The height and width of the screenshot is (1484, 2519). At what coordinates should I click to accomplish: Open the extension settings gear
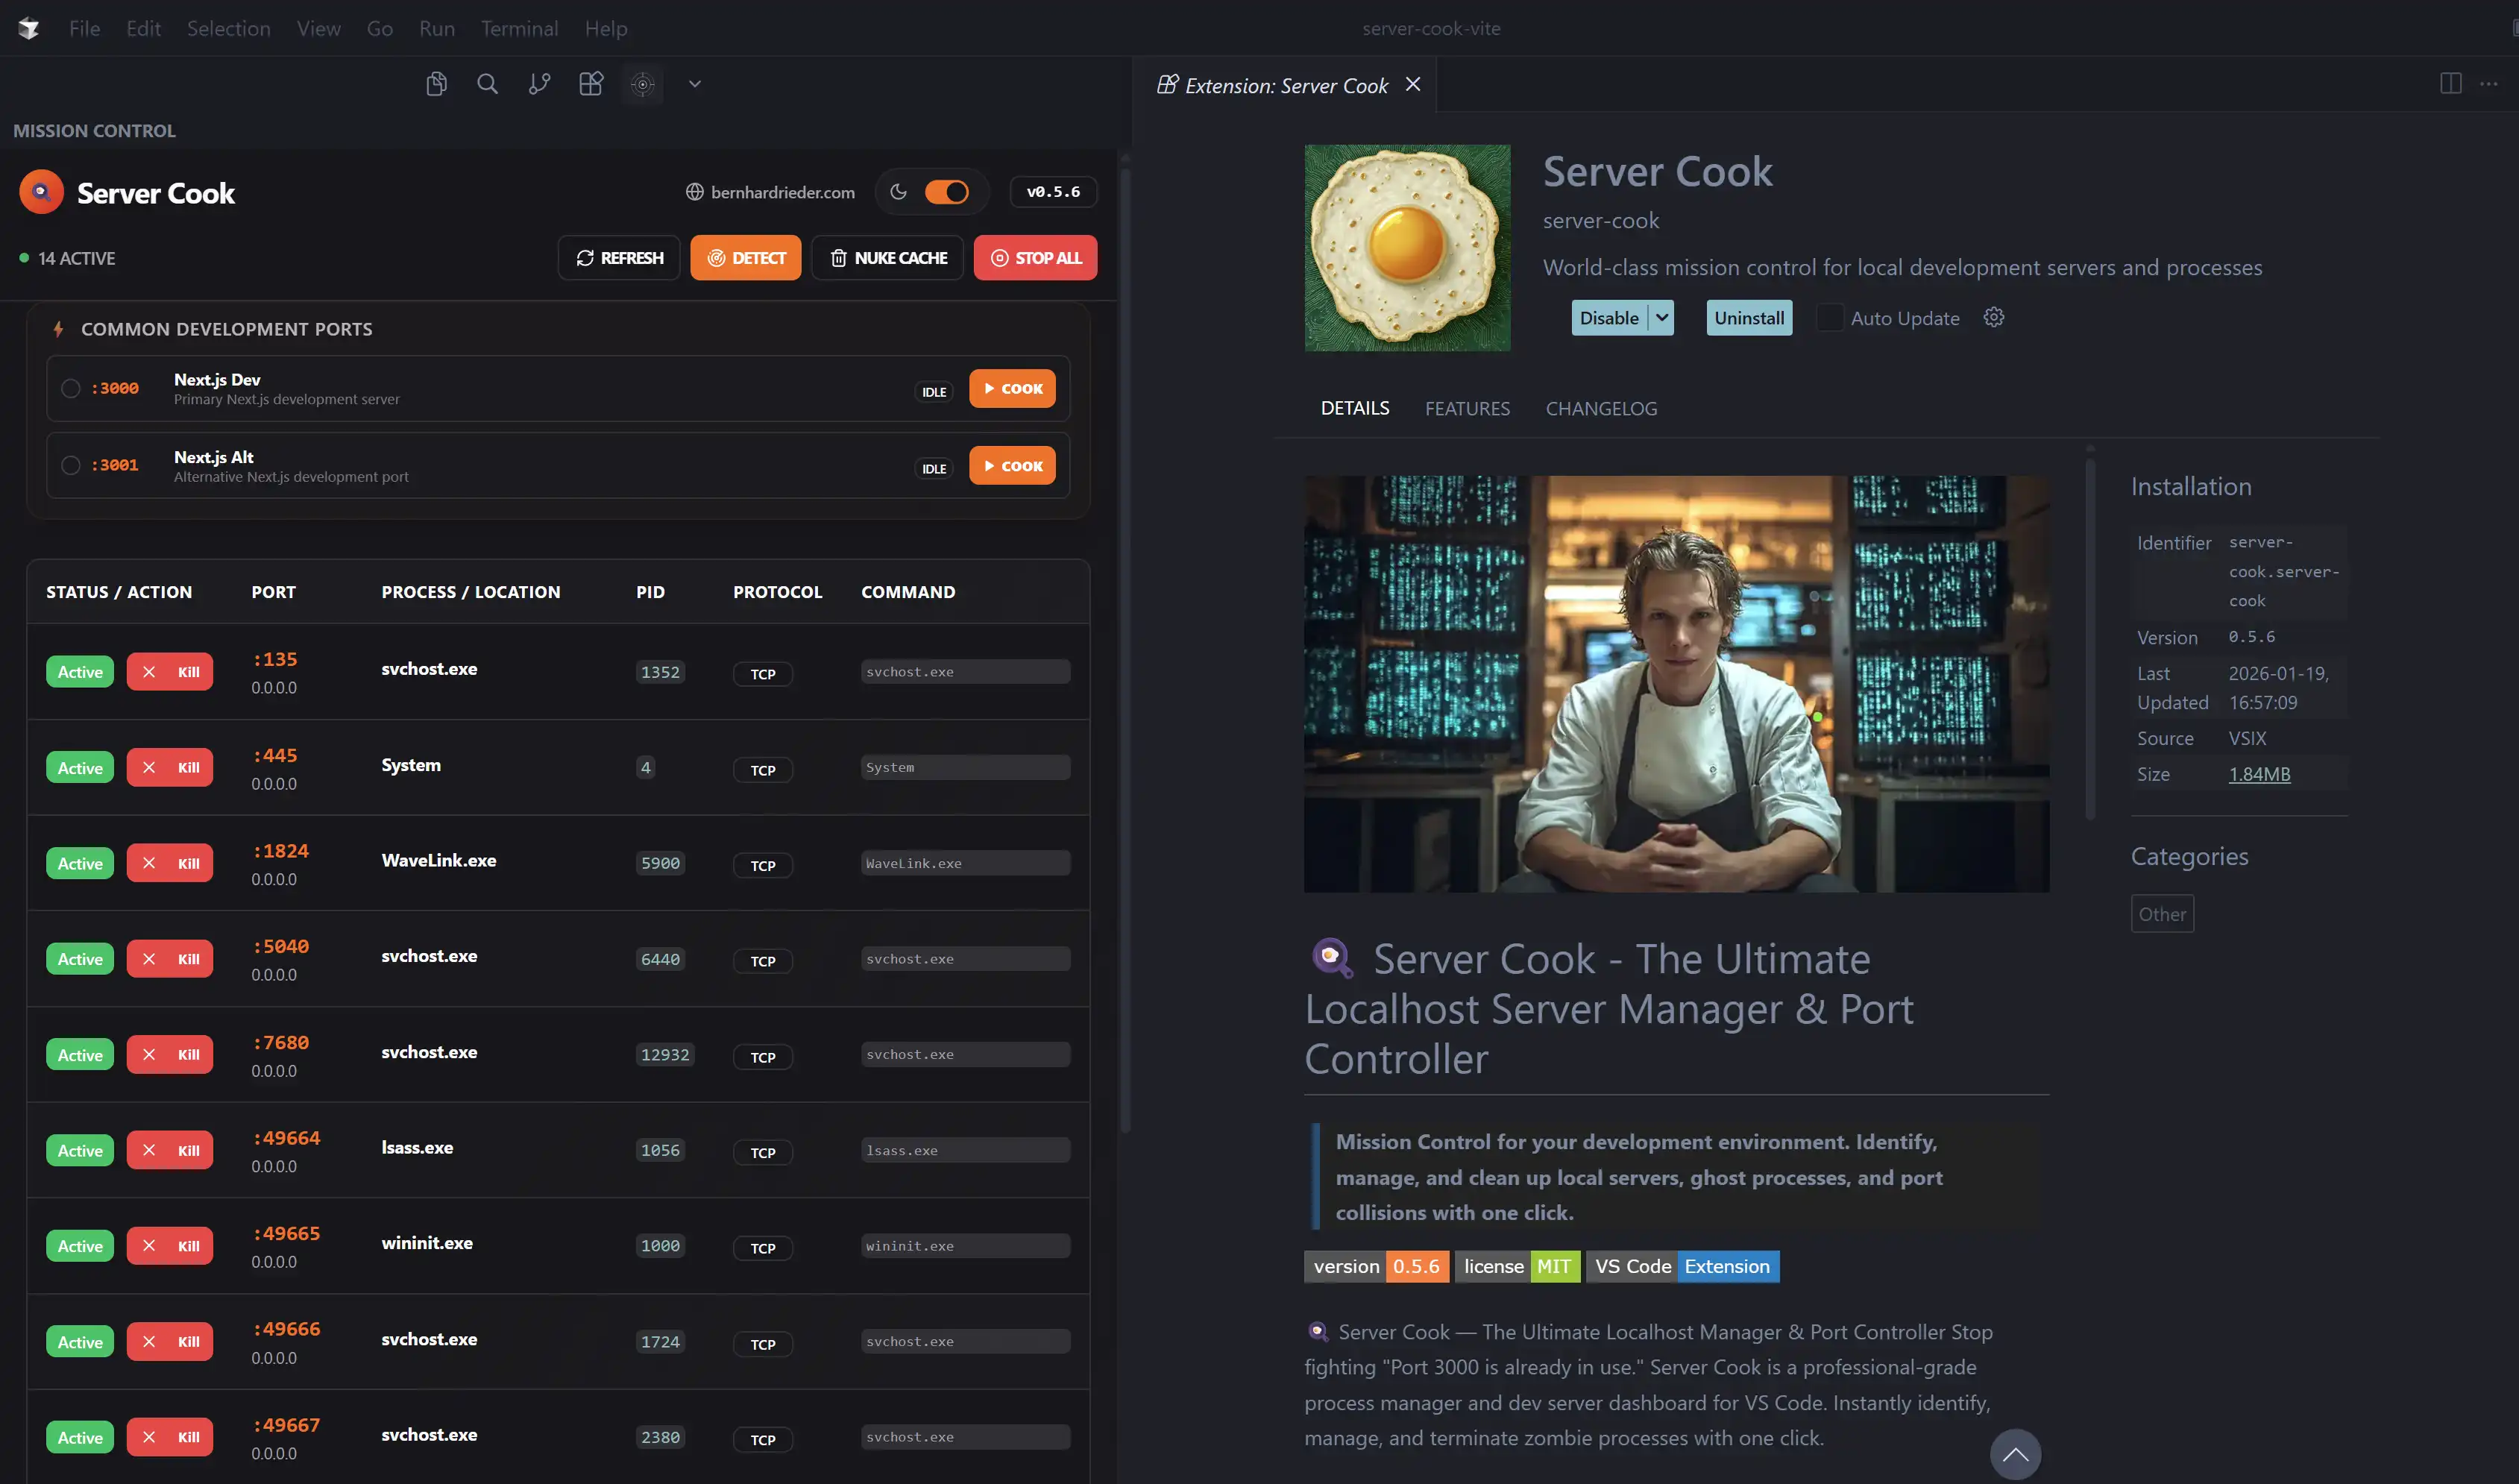point(1994,317)
